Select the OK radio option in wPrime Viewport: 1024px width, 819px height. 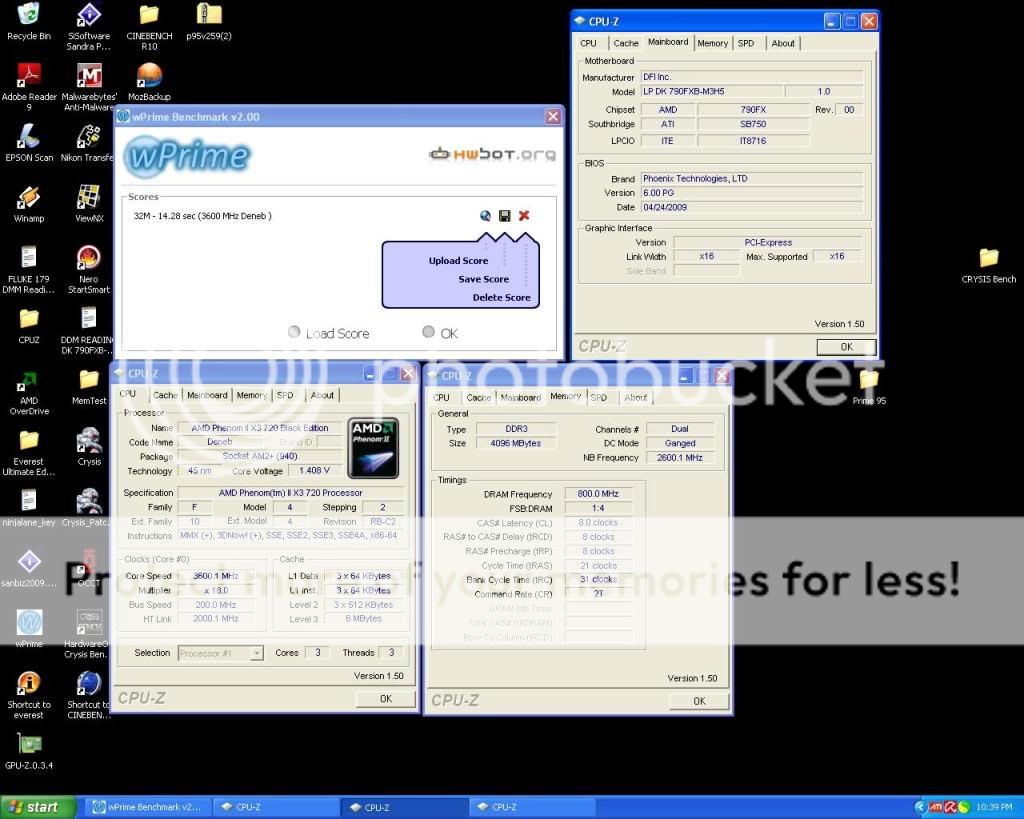[440, 333]
